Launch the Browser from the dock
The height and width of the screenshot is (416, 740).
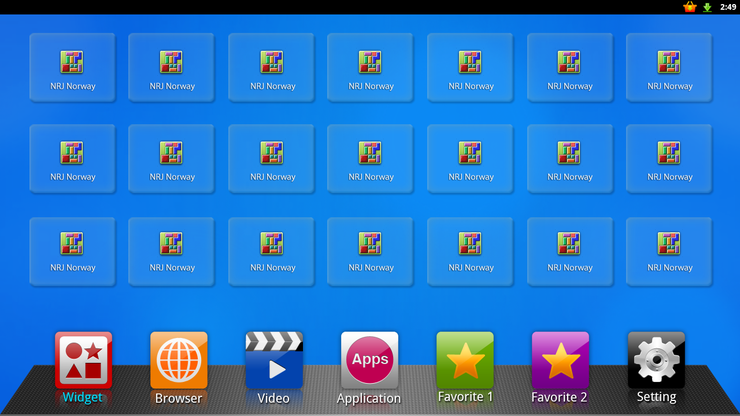click(x=179, y=360)
